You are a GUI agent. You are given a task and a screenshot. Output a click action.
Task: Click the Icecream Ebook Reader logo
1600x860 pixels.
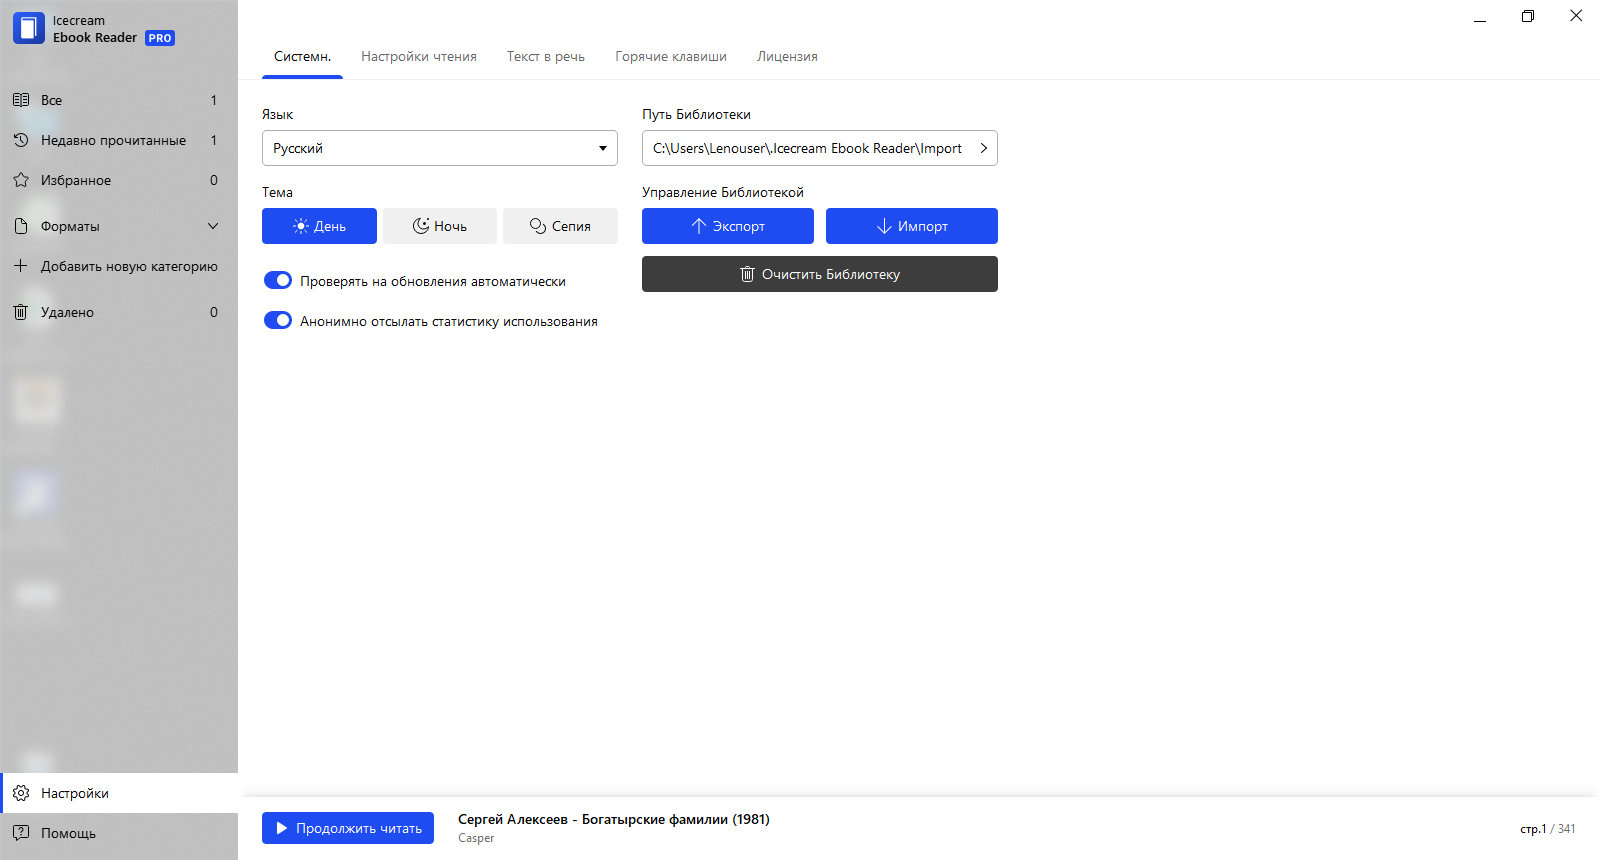pos(29,28)
